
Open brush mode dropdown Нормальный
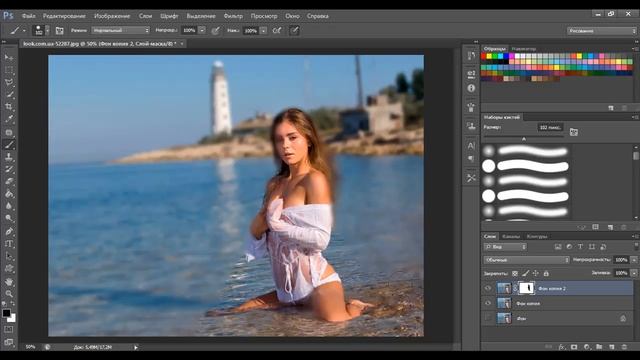[120, 30]
